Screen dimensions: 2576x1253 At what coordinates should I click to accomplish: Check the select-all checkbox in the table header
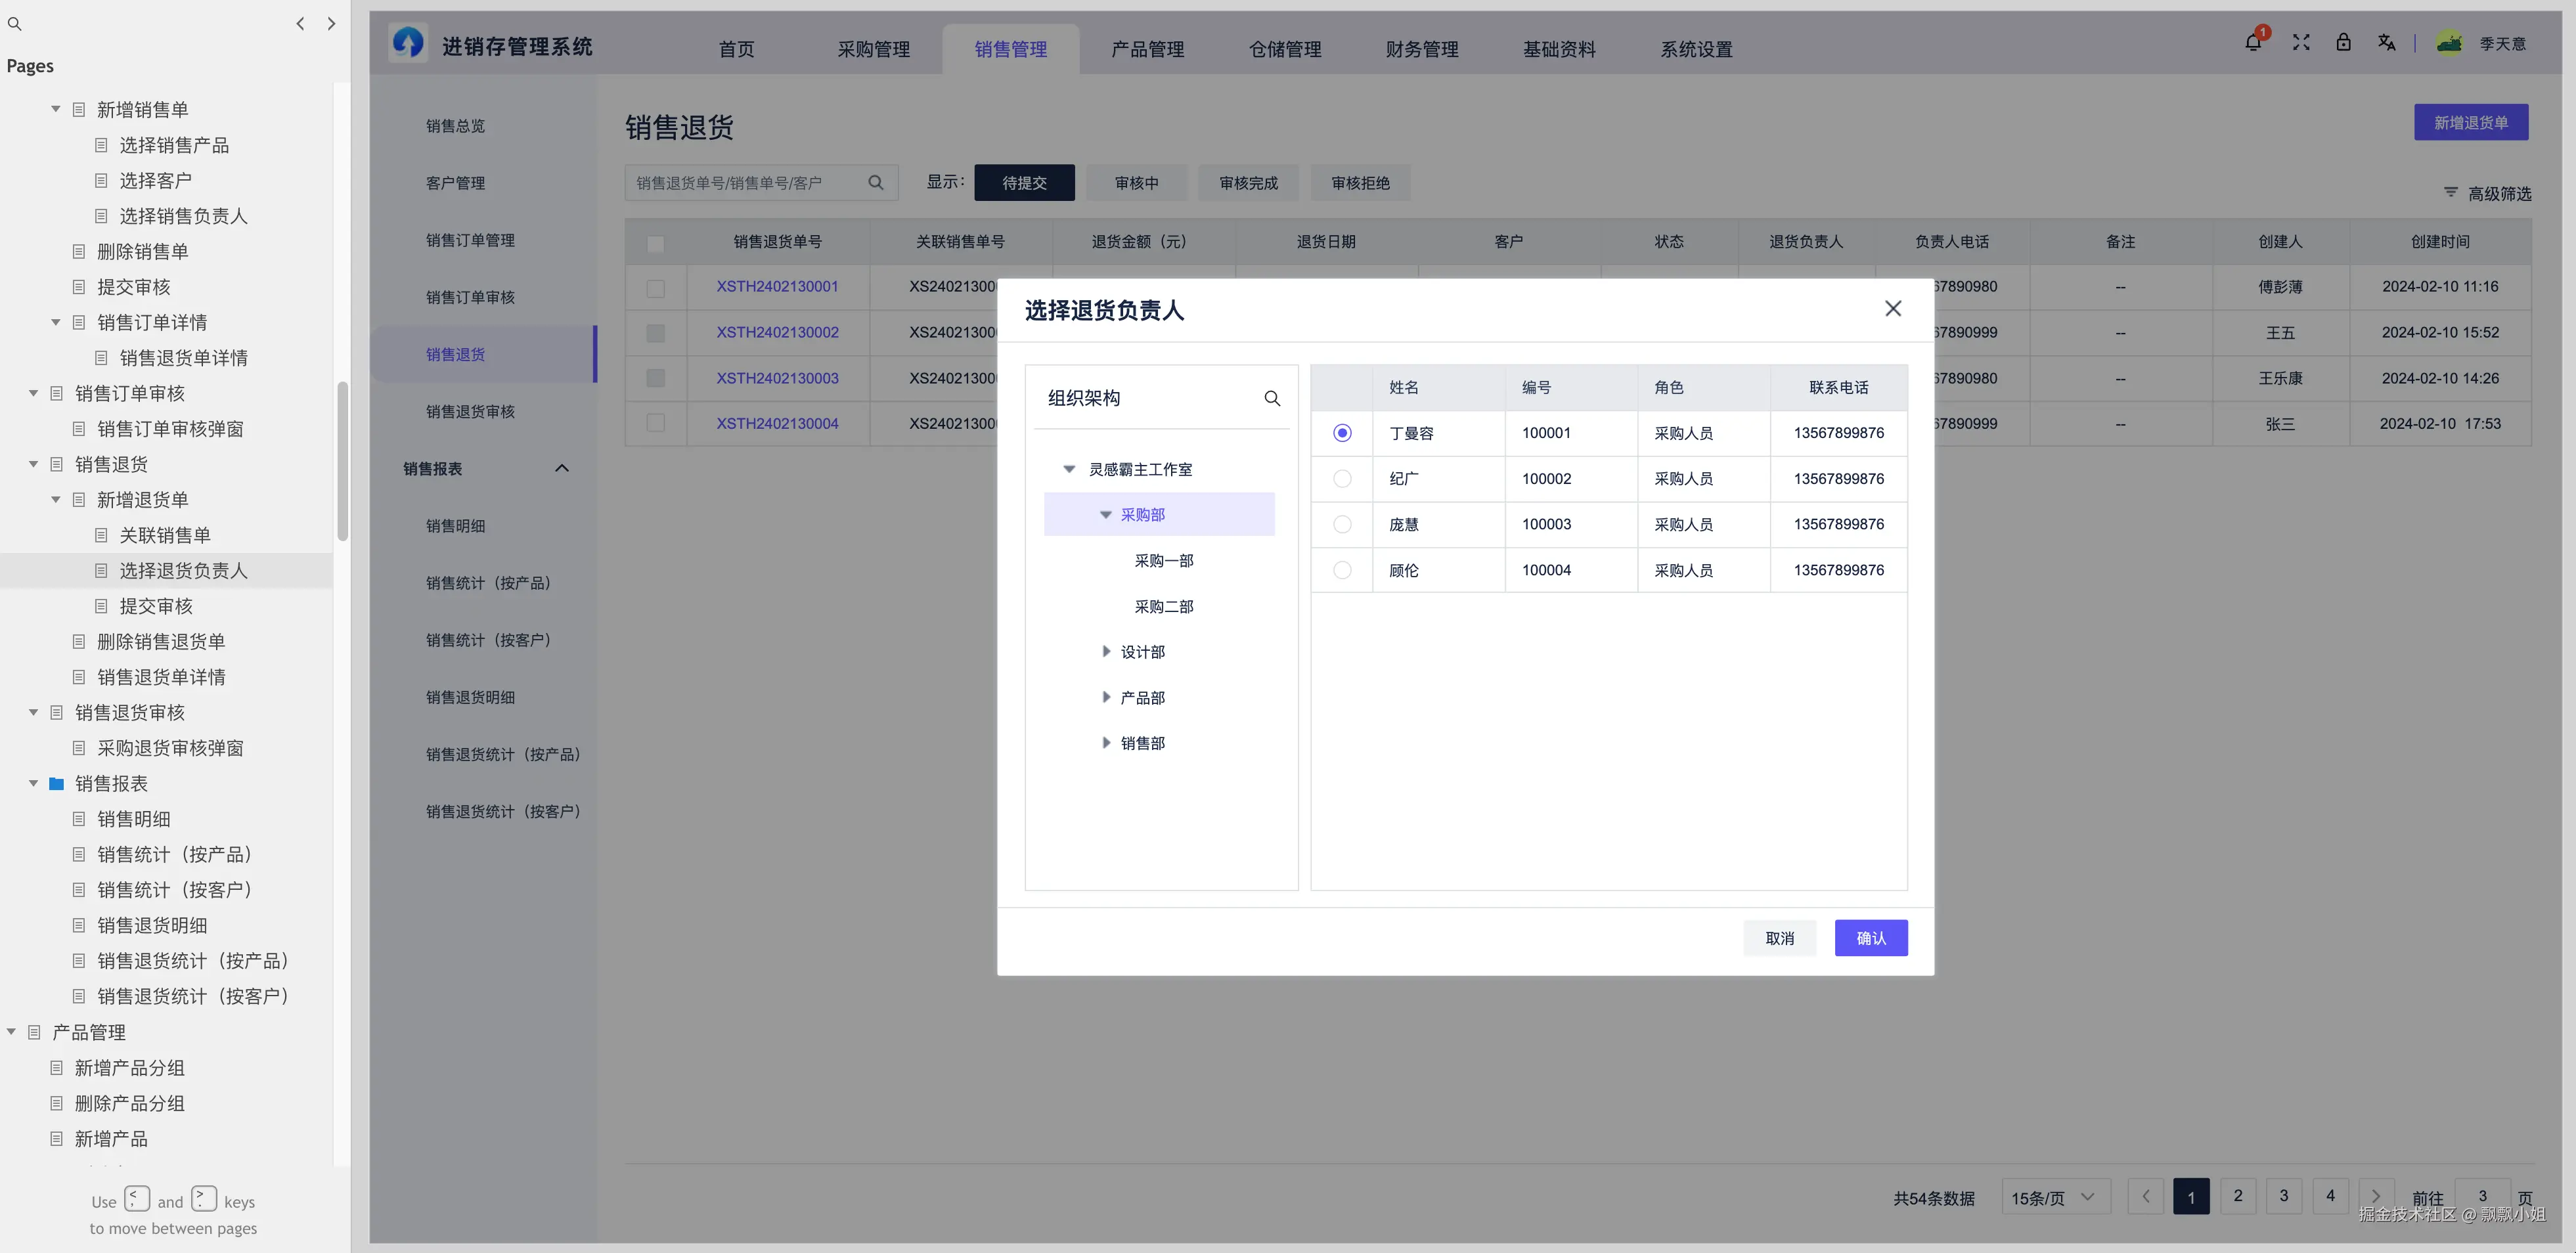(x=655, y=242)
